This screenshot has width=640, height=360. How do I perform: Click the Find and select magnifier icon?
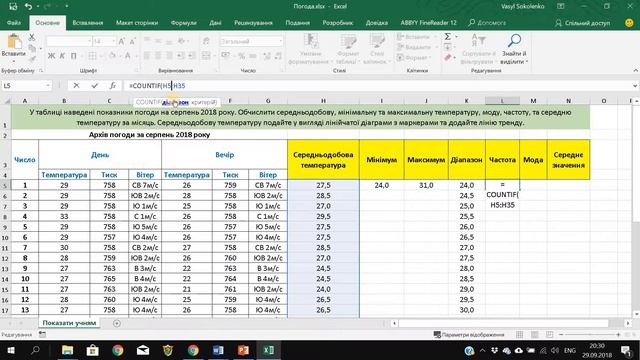(x=514, y=41)
